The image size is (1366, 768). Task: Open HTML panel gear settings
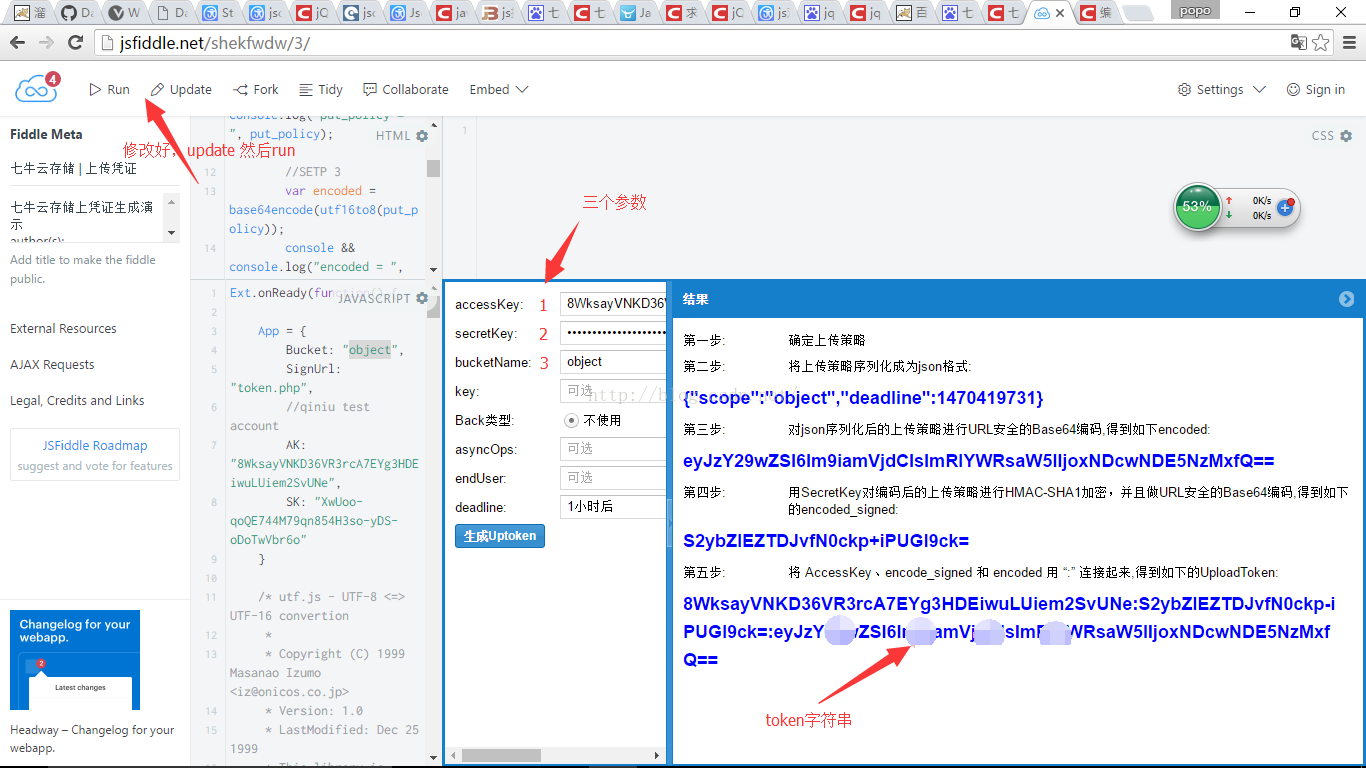point(422,136)
